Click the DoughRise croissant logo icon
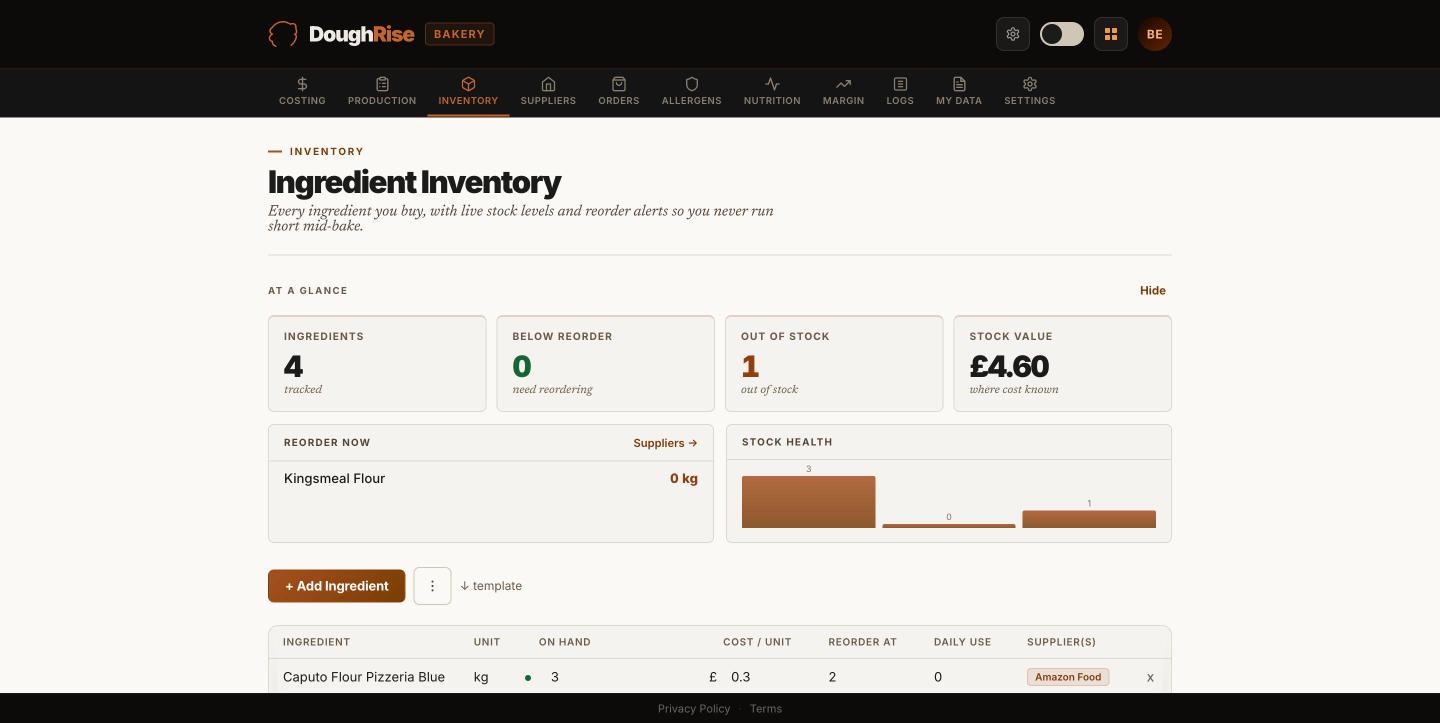 (283, 34)
